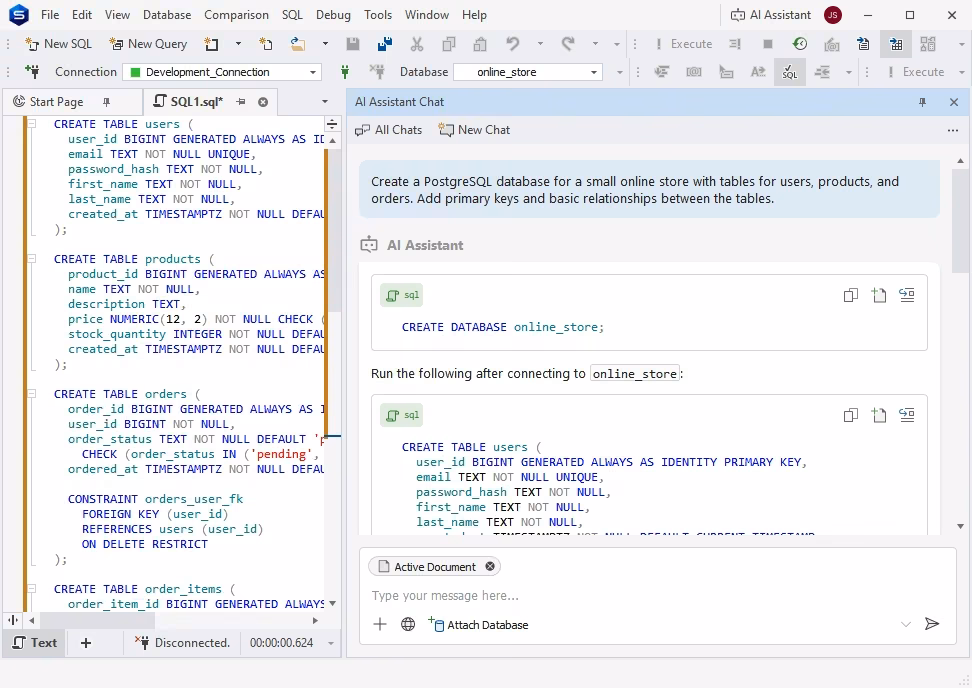Viewport: 972px width, 688px height.
Task: Copy the CREATE DATABASE code block
Action: (x=850, y=295)
